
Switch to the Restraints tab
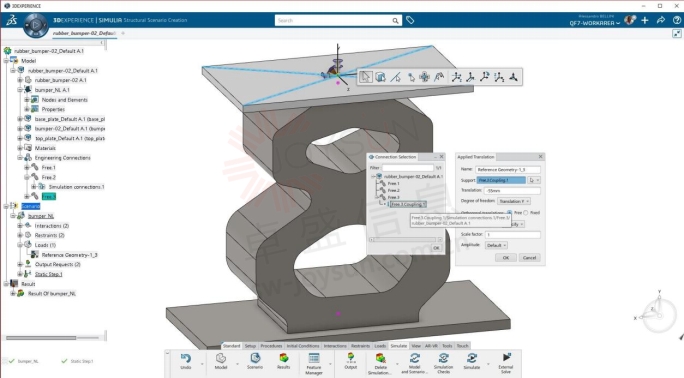[x=360, y=346]
